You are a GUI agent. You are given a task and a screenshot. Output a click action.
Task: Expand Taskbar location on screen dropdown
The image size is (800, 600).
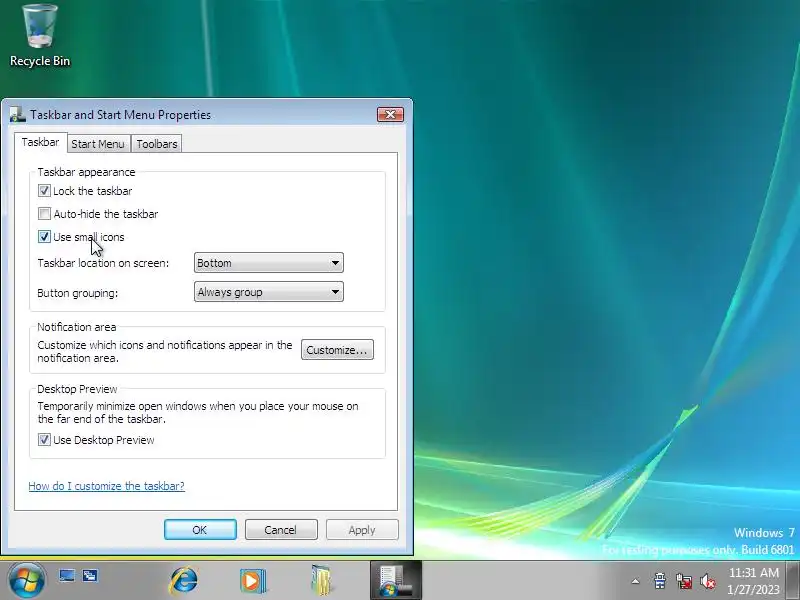coord(268,263)
